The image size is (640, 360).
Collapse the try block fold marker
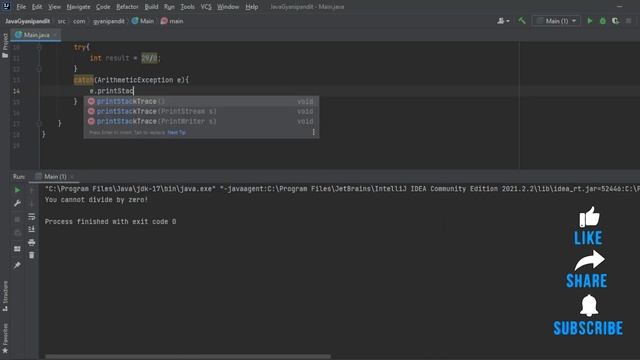click(x=39, y=47)
